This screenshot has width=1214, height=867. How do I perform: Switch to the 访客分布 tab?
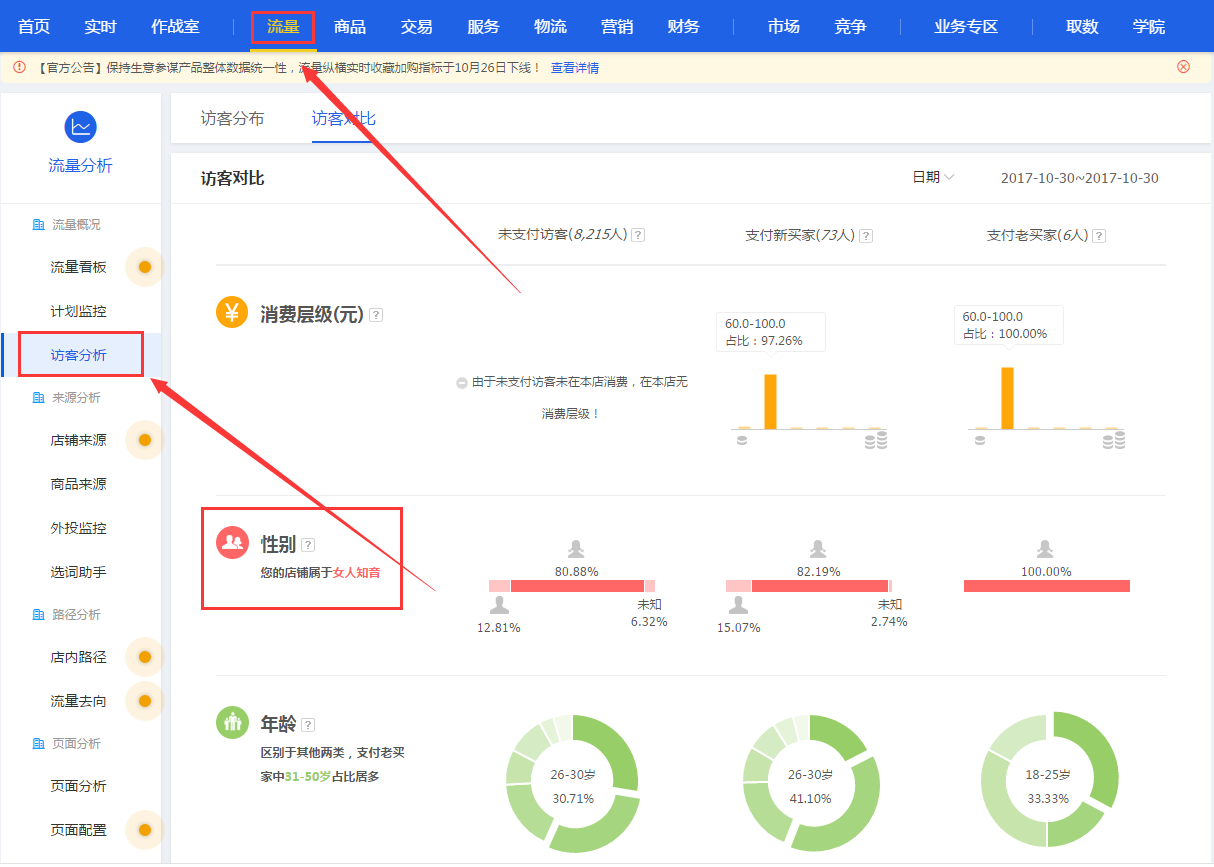(x=232, y=119)
